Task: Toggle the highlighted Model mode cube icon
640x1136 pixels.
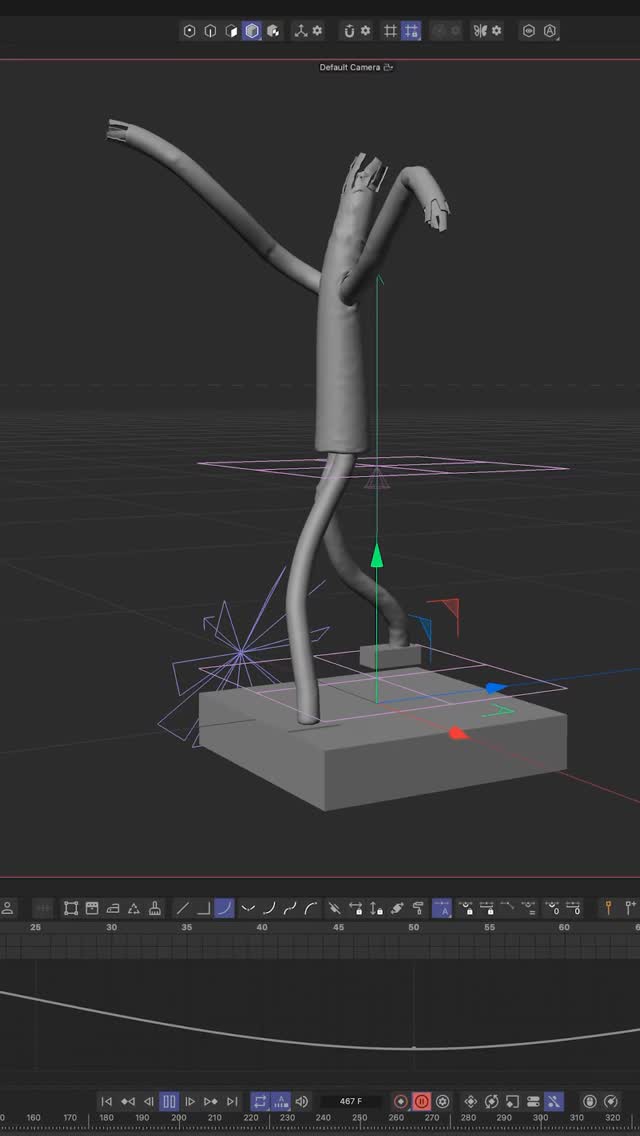Action: point(252,31)
